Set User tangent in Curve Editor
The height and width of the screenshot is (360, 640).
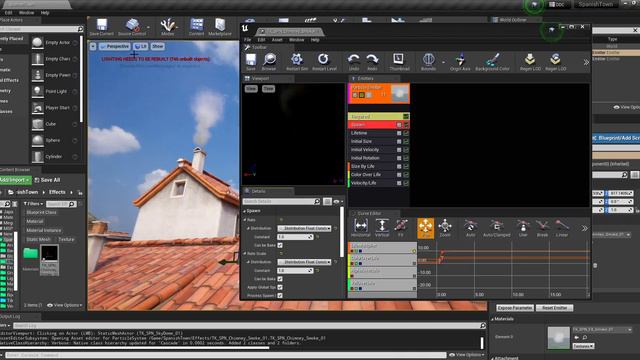(x=523, y=226)
